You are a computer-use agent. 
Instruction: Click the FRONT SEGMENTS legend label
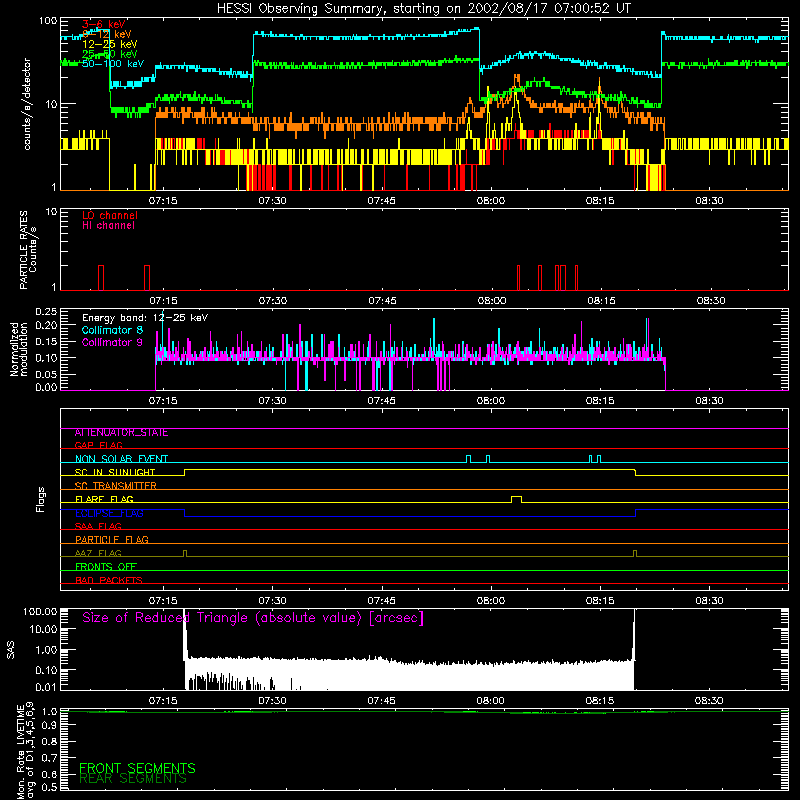(137, 768)
